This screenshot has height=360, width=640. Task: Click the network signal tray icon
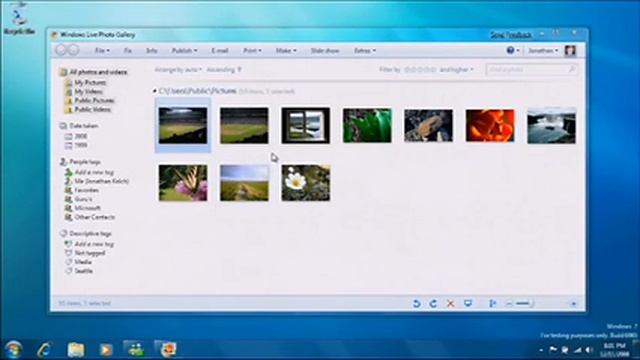tap(577, 349)
